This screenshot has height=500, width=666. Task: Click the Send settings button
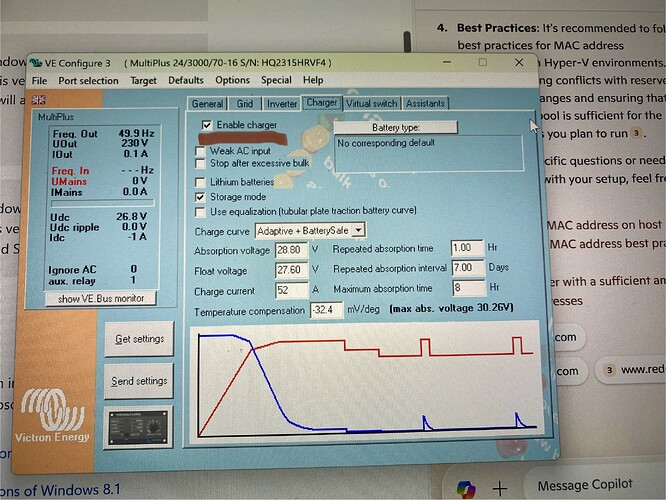pos(139,381)
